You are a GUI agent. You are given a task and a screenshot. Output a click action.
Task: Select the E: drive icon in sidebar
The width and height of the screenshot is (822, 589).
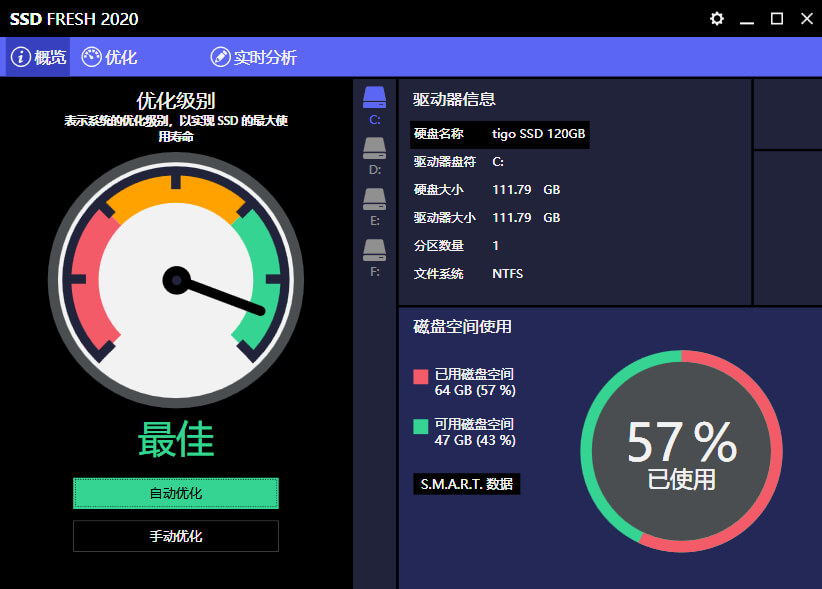374,198
